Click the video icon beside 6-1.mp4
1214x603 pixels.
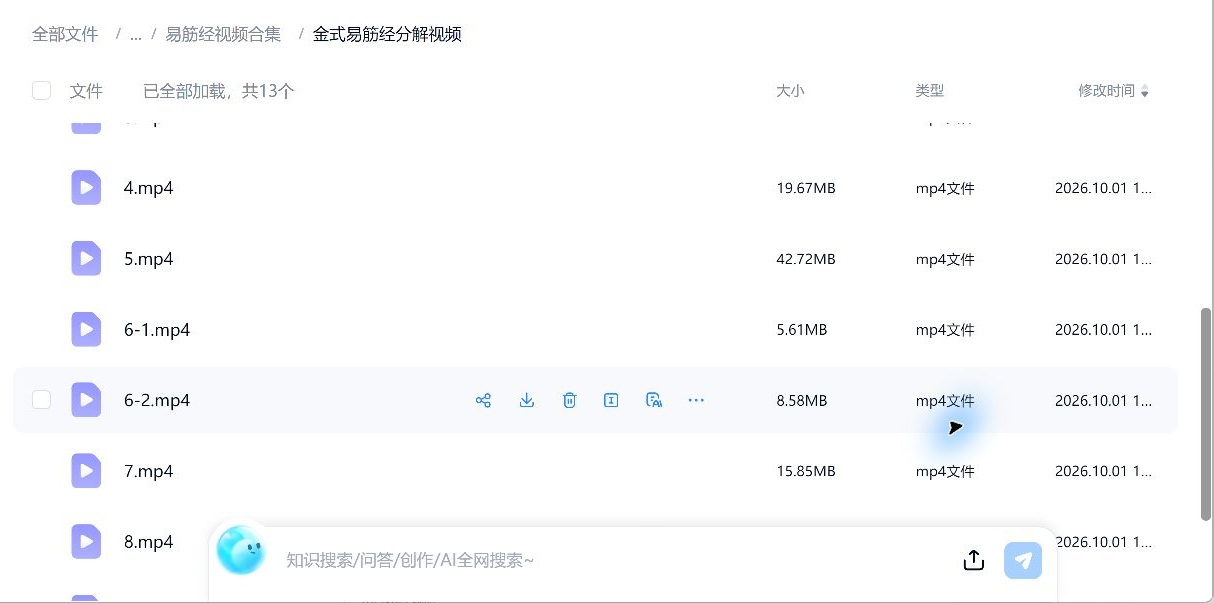point(86,330)
